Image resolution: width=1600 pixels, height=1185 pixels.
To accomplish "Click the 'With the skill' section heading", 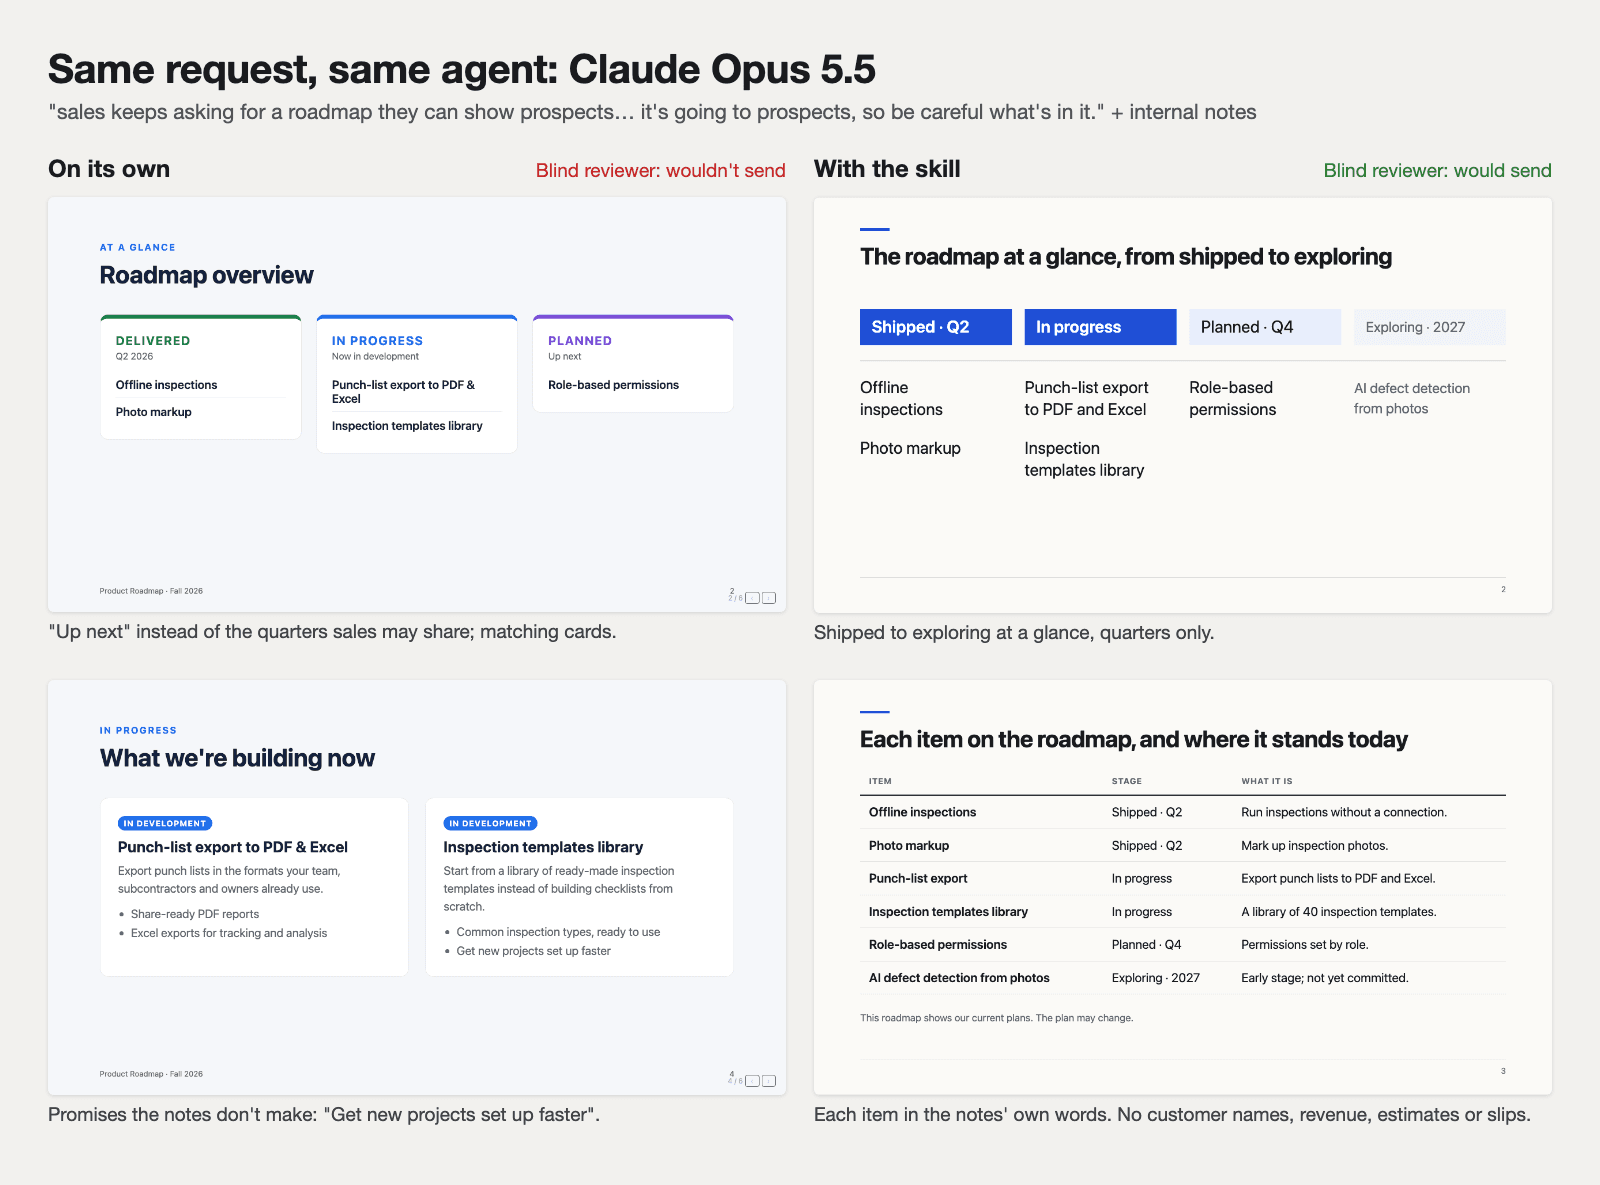I will 887,169.
